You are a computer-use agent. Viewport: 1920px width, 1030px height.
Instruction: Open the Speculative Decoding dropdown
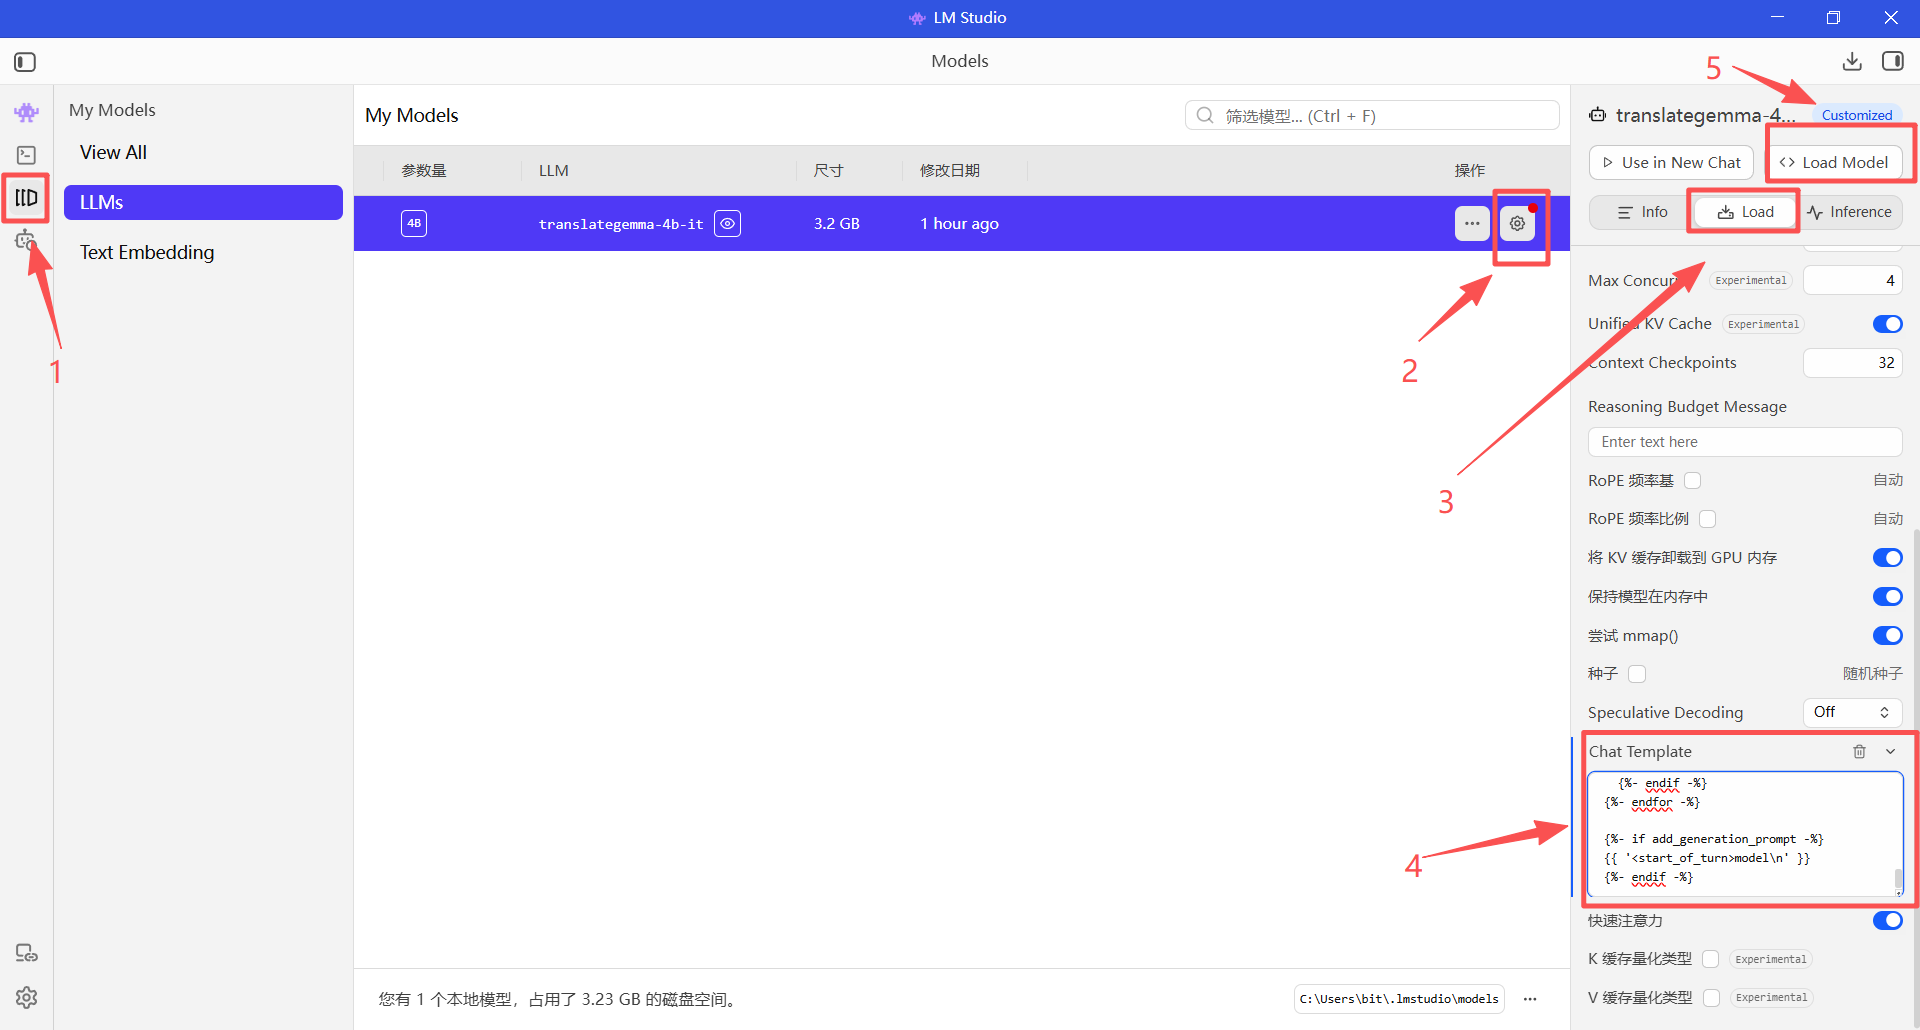click(1852, 712)
